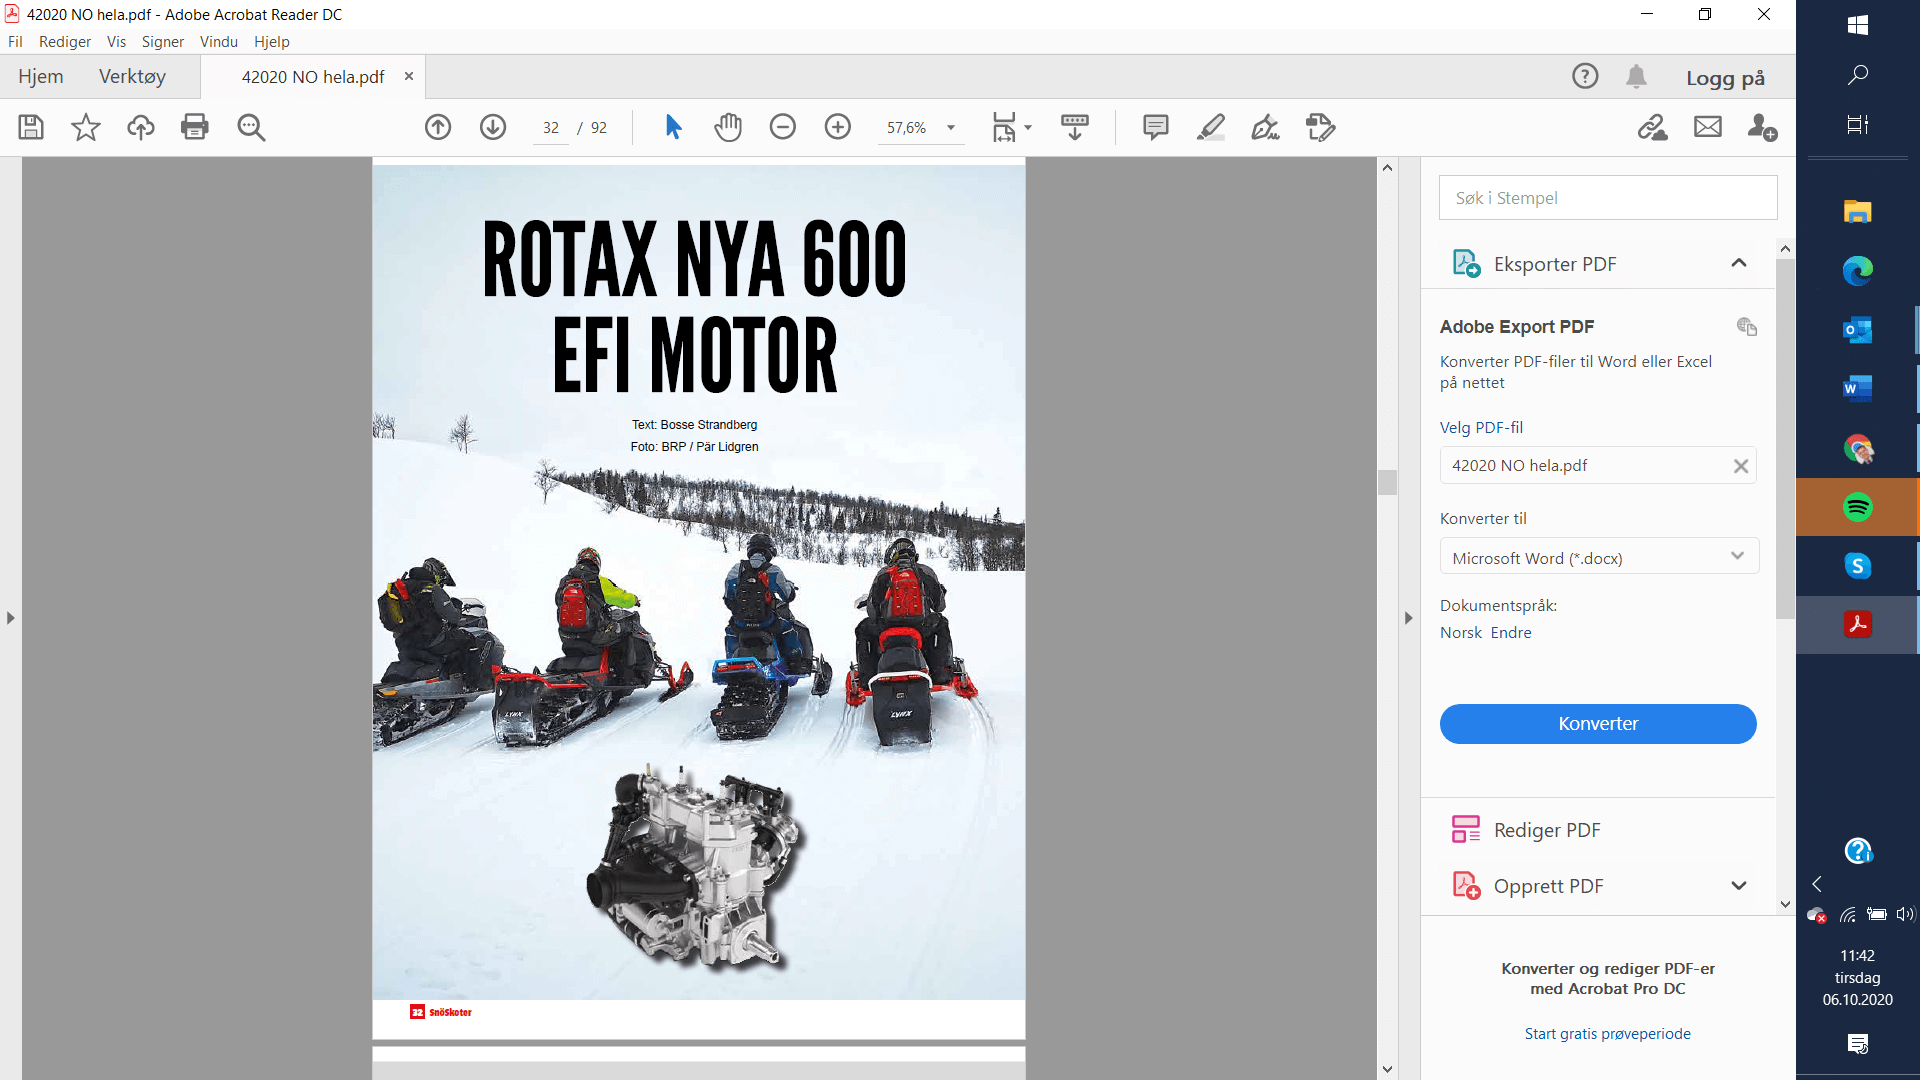This screenshot has height=1080, width=1920.
Task: Zoom in with the plus button
Action: [x=838, y=127]
